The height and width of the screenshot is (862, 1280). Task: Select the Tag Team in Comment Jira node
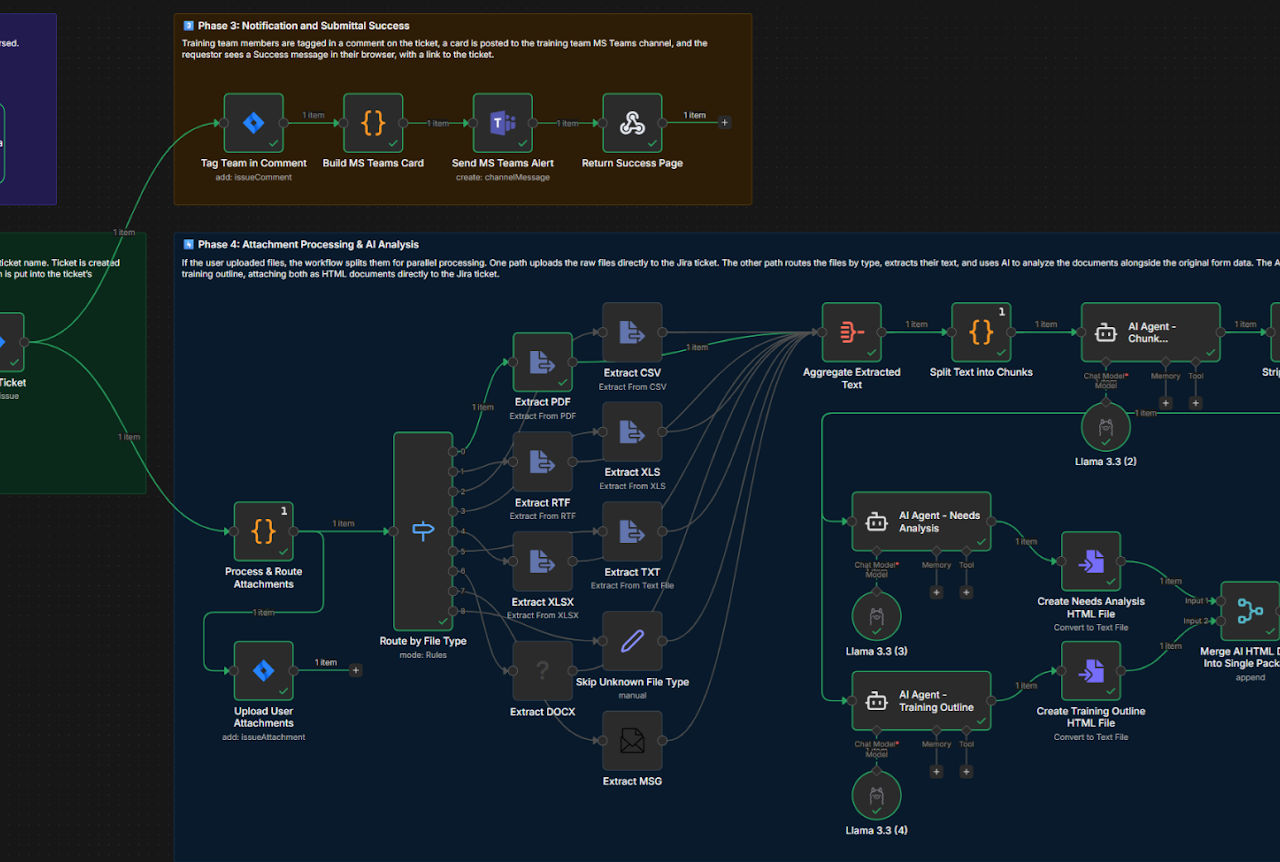(253, 123)
